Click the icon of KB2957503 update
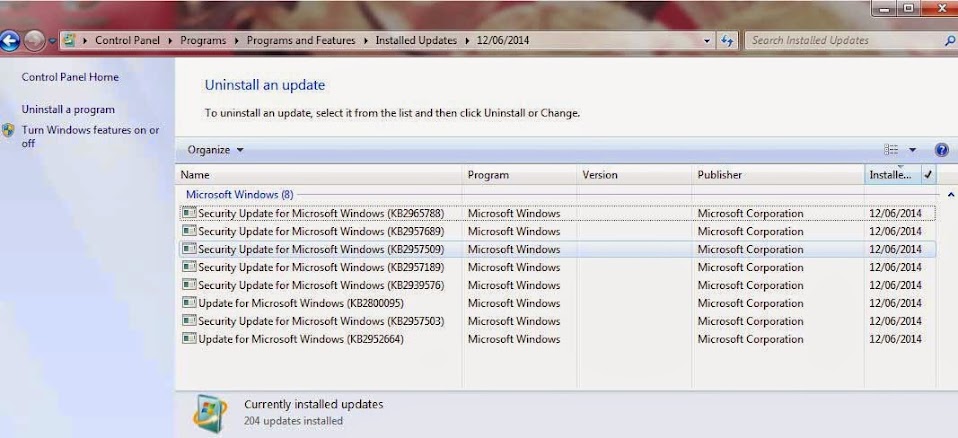The height and width of the screenshot is (438, 958). (189, 321)
